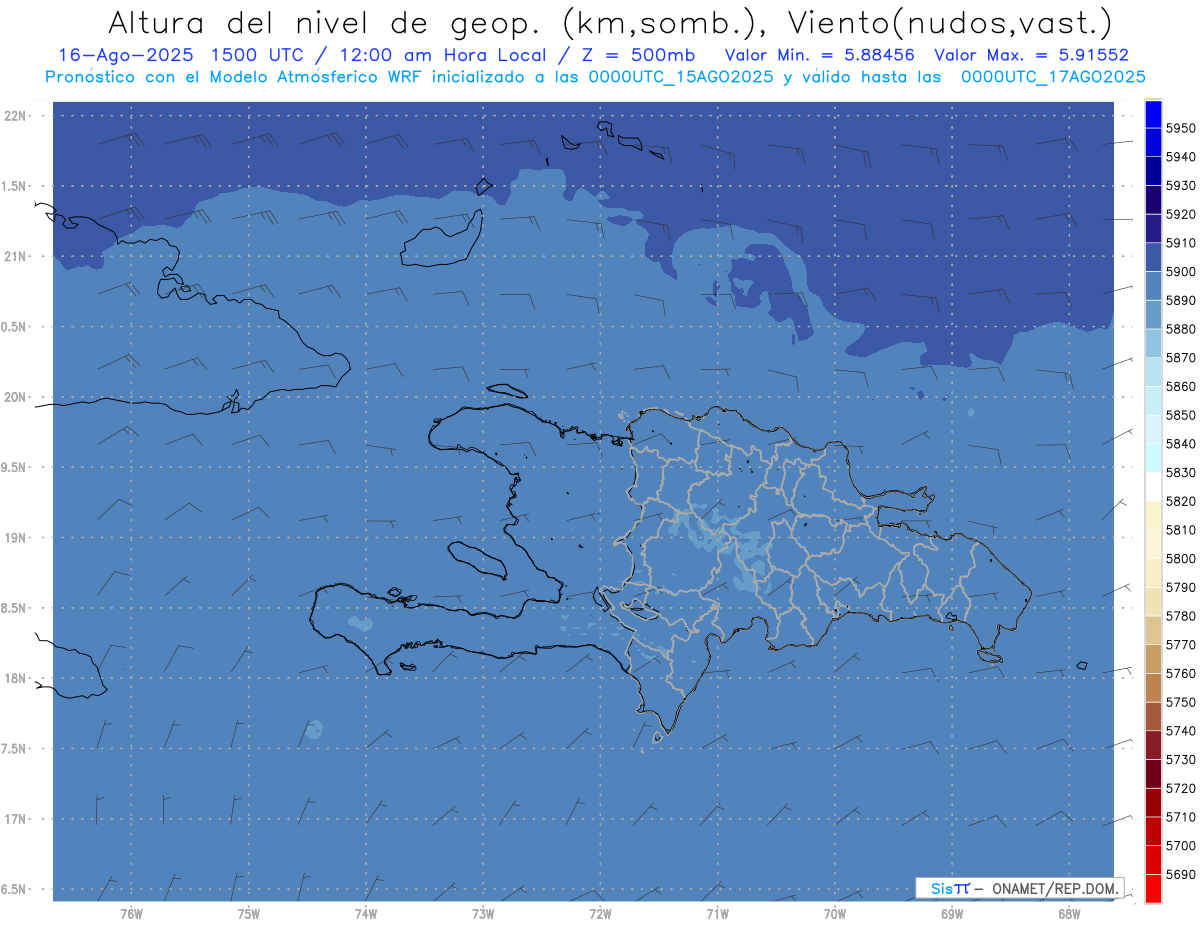Click the 76W longitude label
This screenshot has height=927, width=1200.
click(131, 913)
